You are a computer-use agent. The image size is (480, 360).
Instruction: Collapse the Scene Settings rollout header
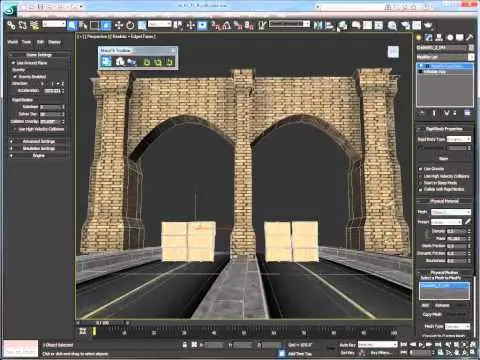click(39, 55)
